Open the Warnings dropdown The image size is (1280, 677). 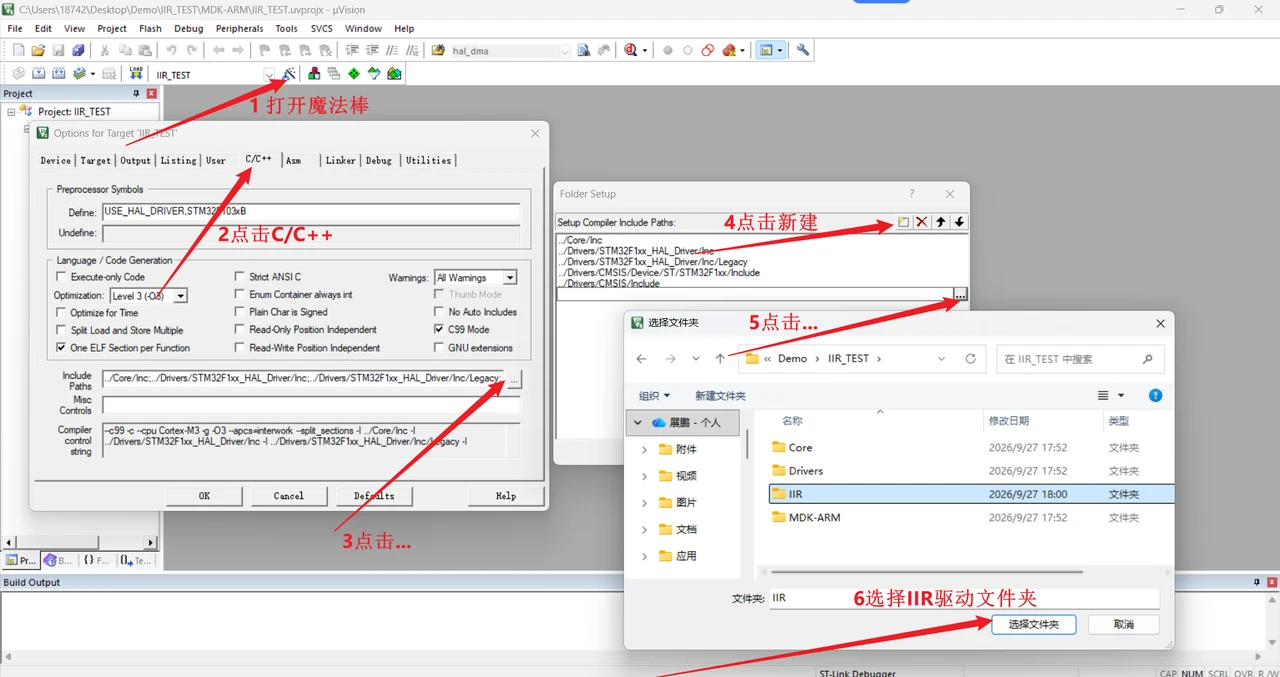510,278
